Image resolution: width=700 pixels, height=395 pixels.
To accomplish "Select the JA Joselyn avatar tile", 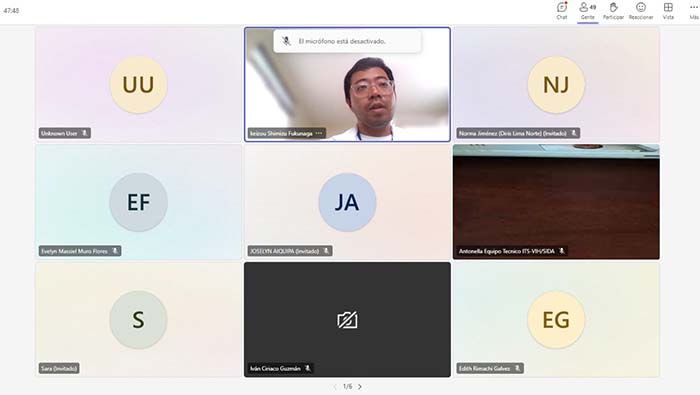I will tap(347, 202).
